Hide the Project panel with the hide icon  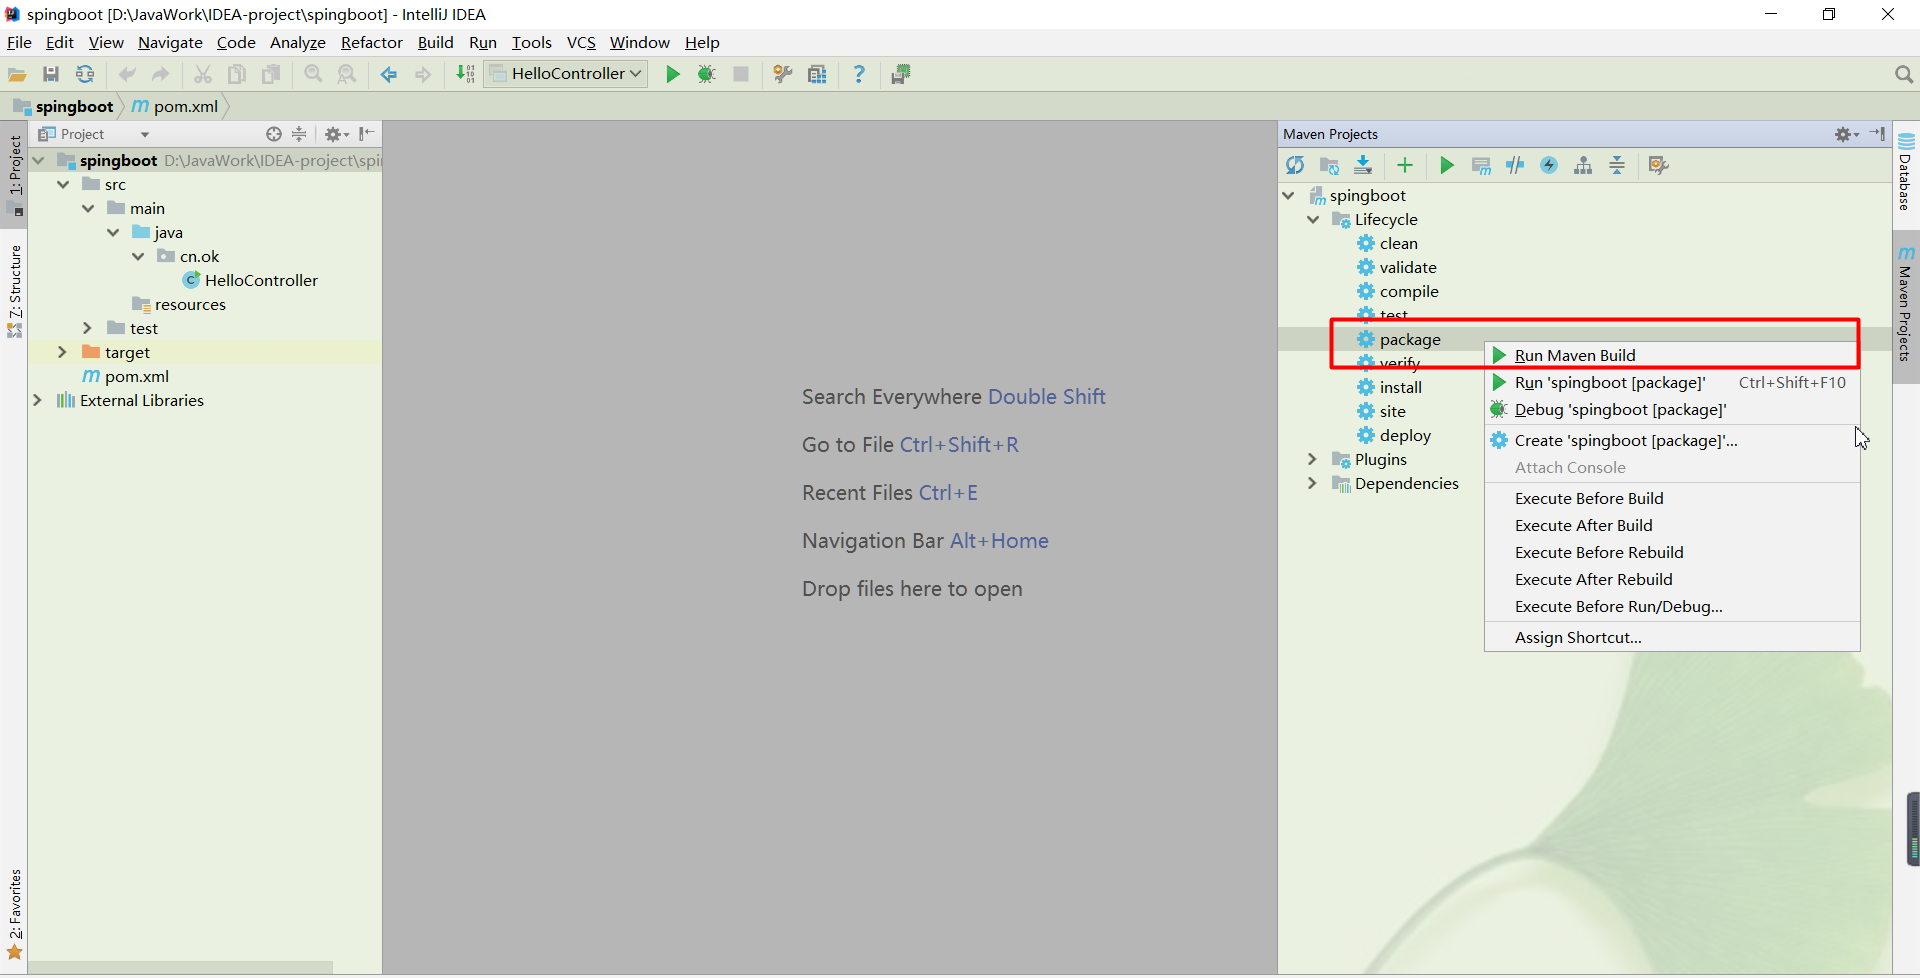tap(367, 134)
